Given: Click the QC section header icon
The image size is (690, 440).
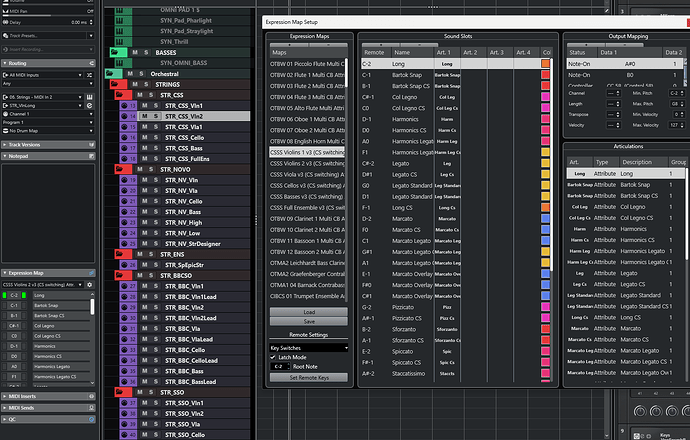Looking at the screenshot, I should coord(92,419).
